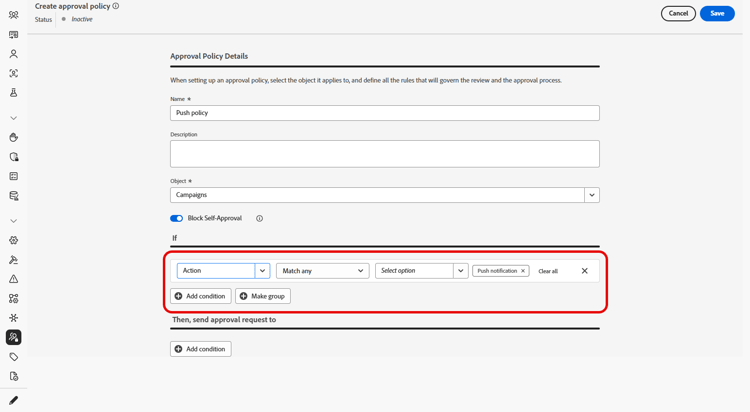Open the tags icon in the sidebar
Screen dimensions: 750x412
click(14, 357)
